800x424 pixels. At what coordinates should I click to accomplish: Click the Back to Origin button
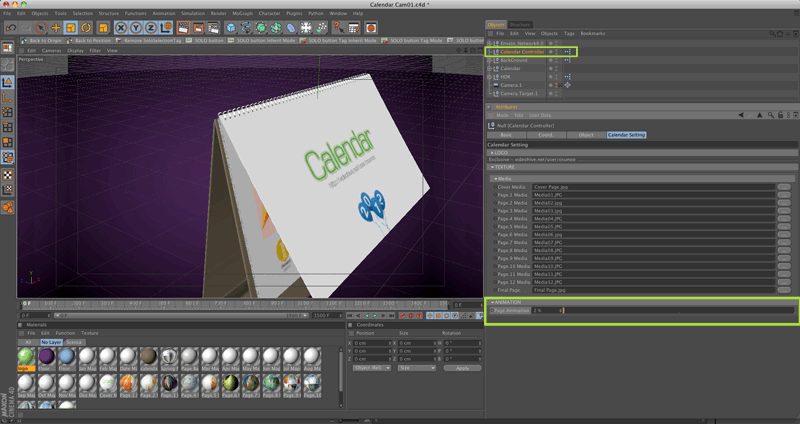pyautogui.click(x=40, y=40)
